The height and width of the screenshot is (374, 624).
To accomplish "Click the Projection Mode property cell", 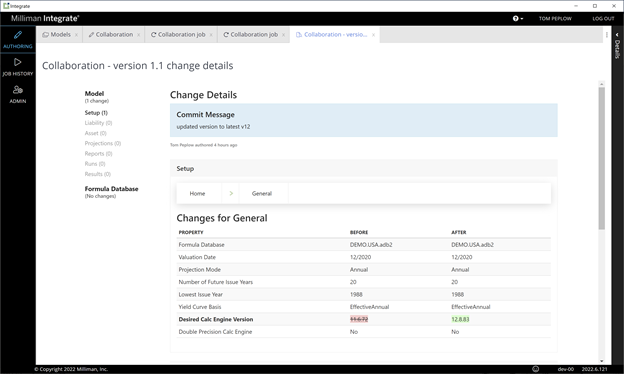I will tap(199, 269).
